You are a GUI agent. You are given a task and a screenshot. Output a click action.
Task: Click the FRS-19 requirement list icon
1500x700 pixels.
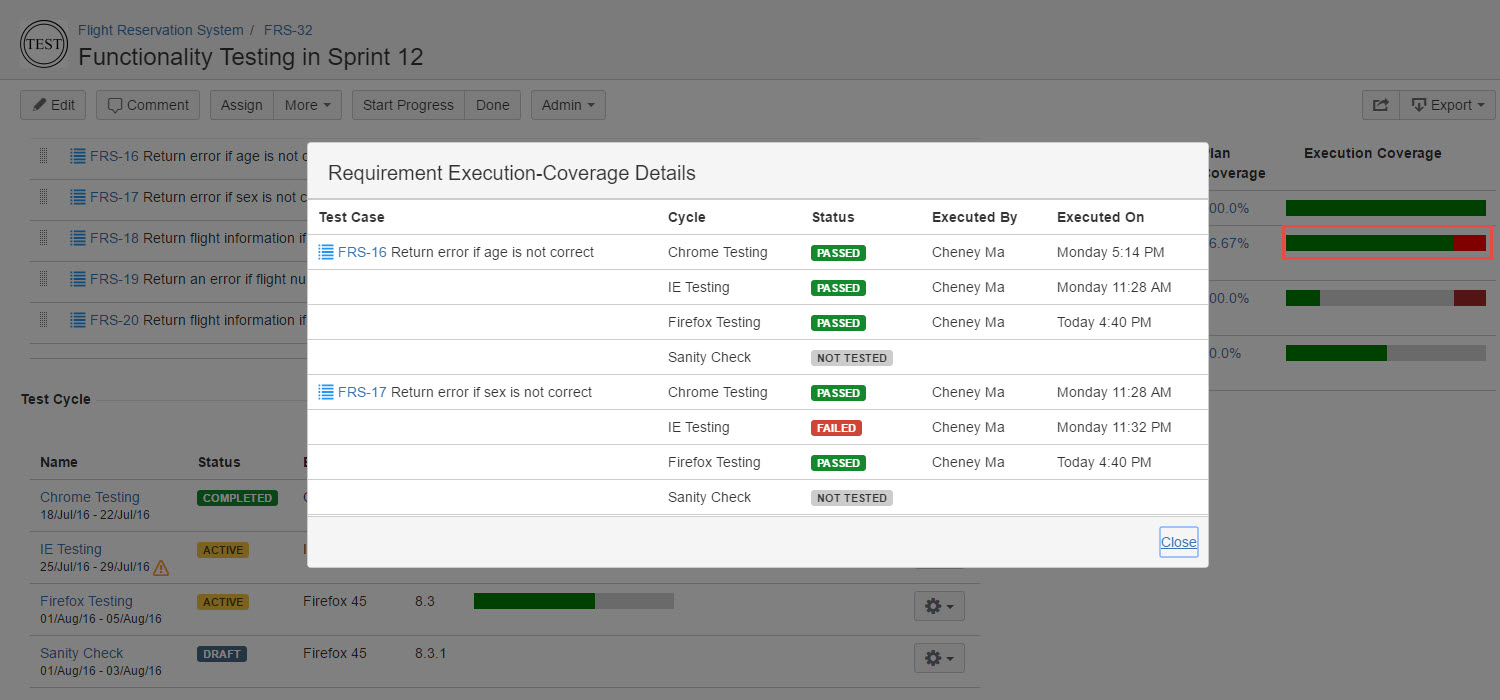[x=77, y=279]
